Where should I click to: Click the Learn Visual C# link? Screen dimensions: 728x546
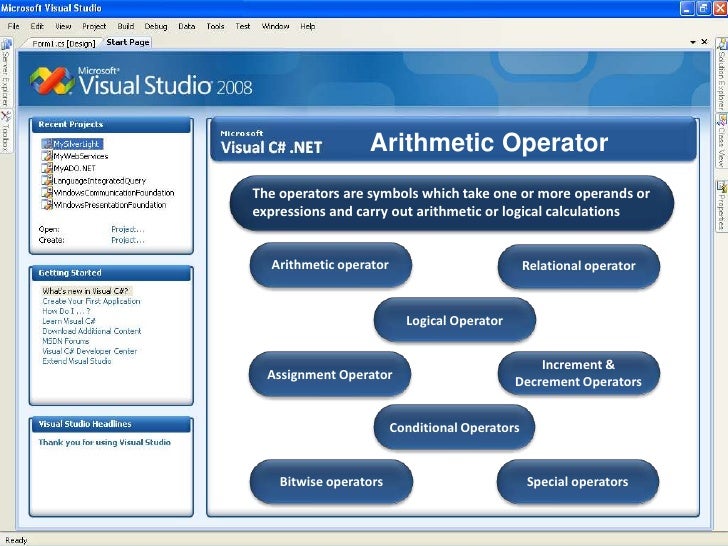point(69,321)
